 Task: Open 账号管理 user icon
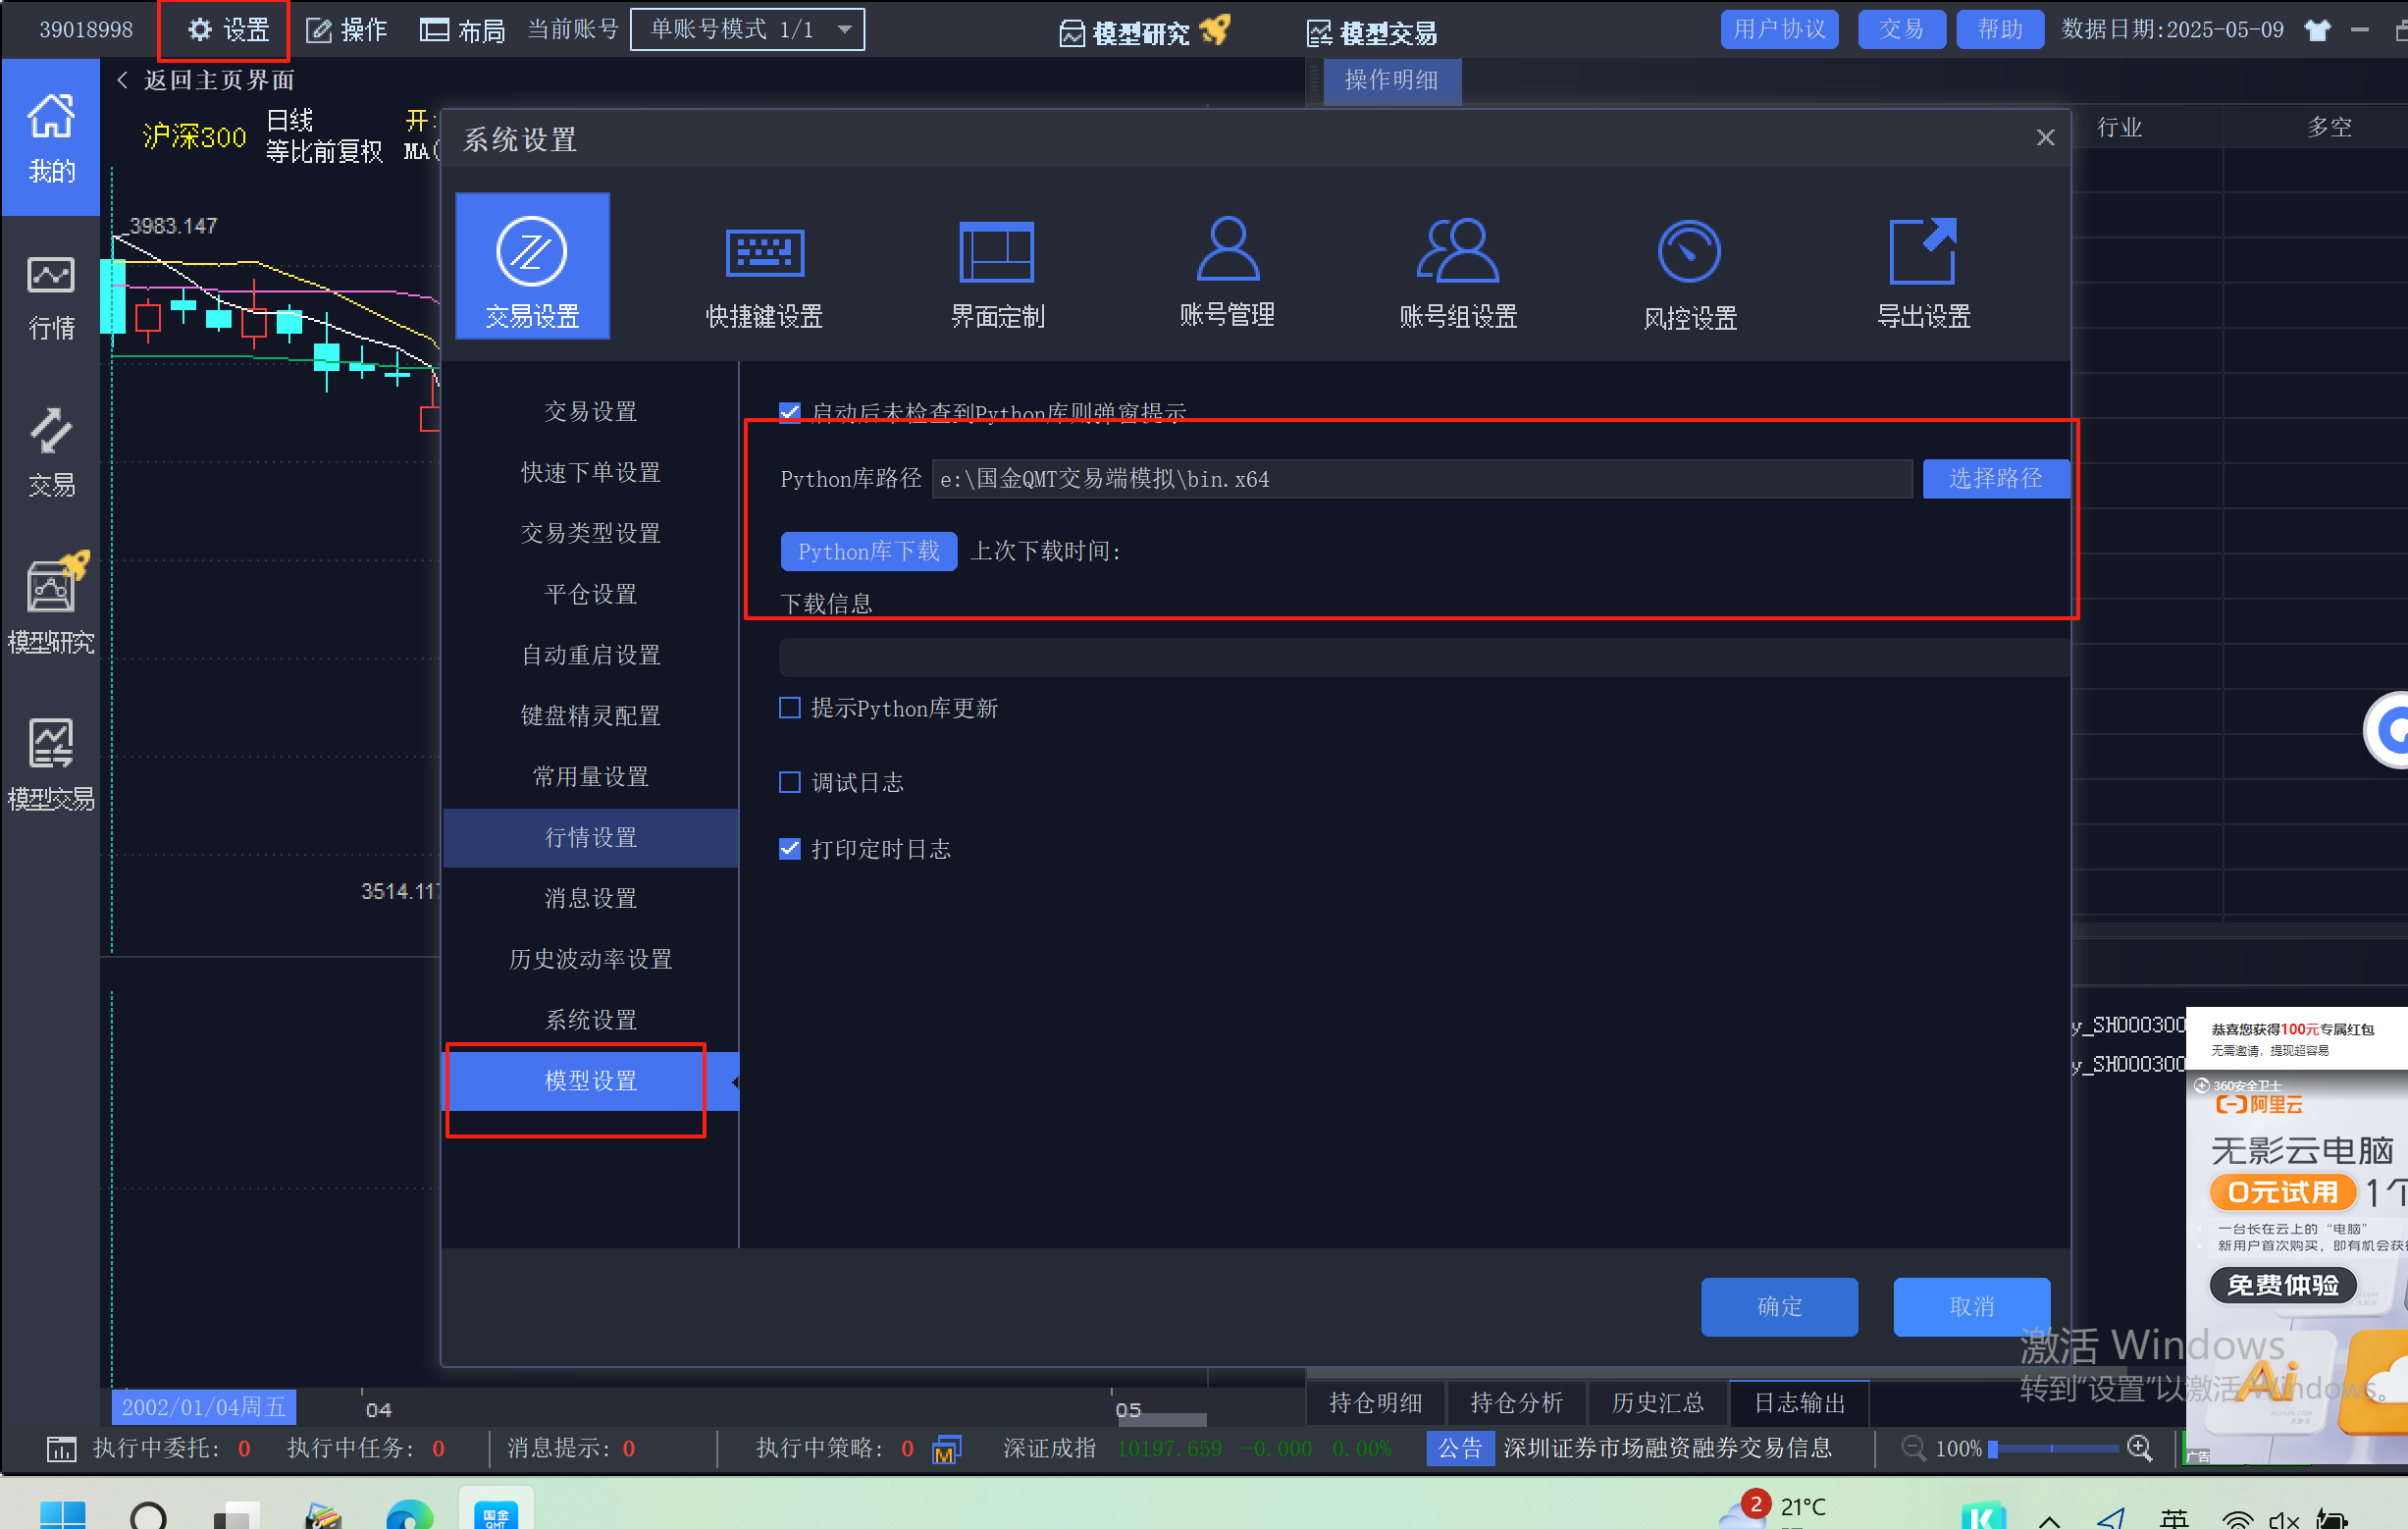[x=1227, y=252]
